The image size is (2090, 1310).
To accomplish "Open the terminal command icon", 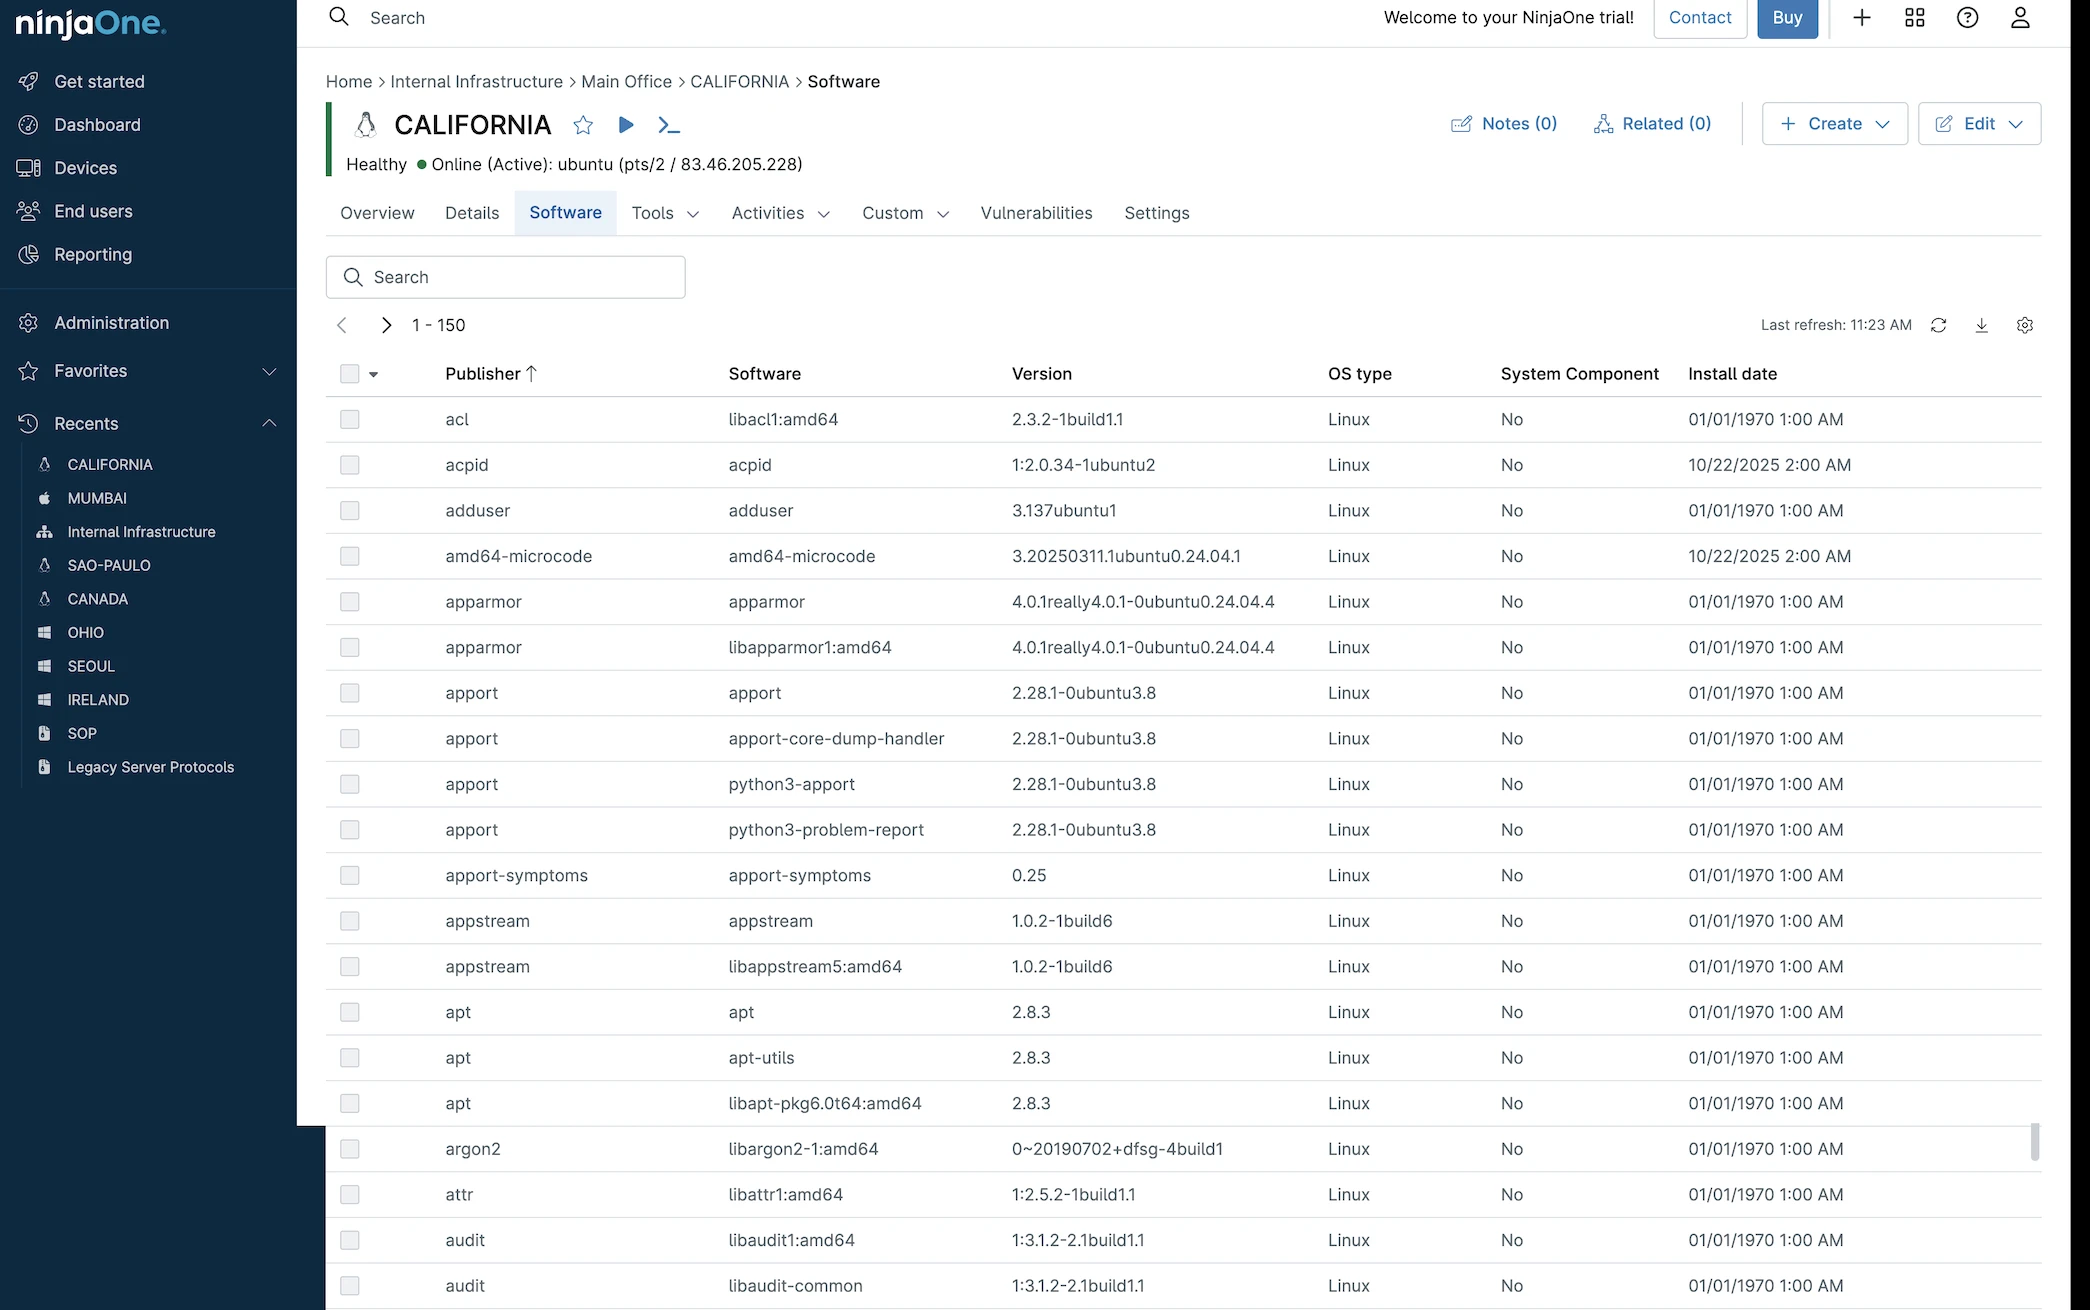I will point(669,125).
